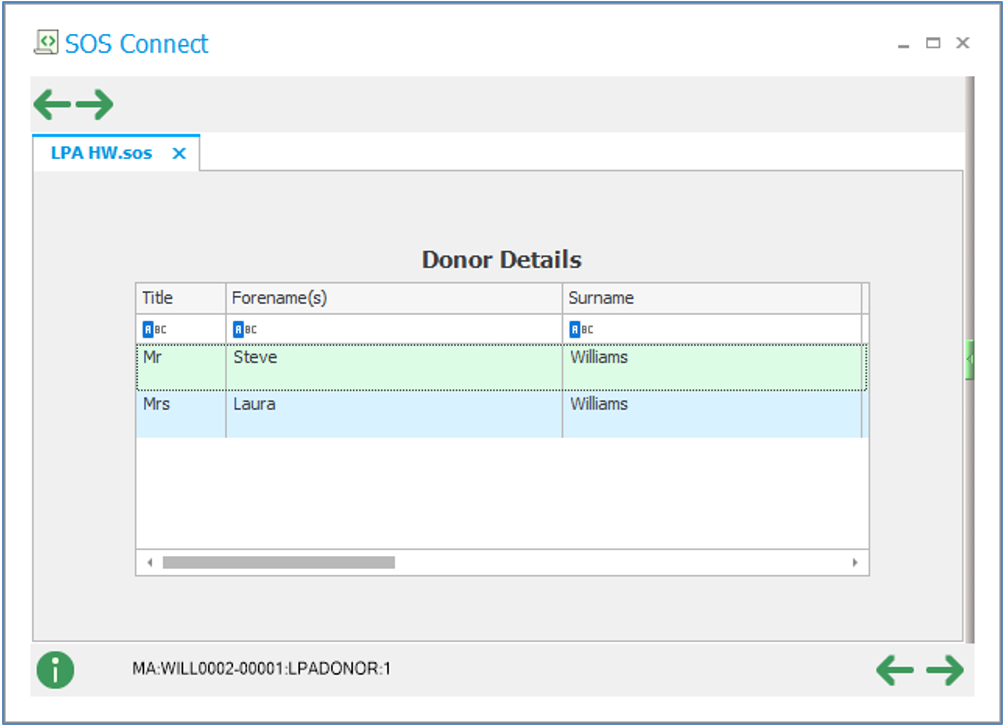Click the bottom-right green back arrow

point(894,670)
